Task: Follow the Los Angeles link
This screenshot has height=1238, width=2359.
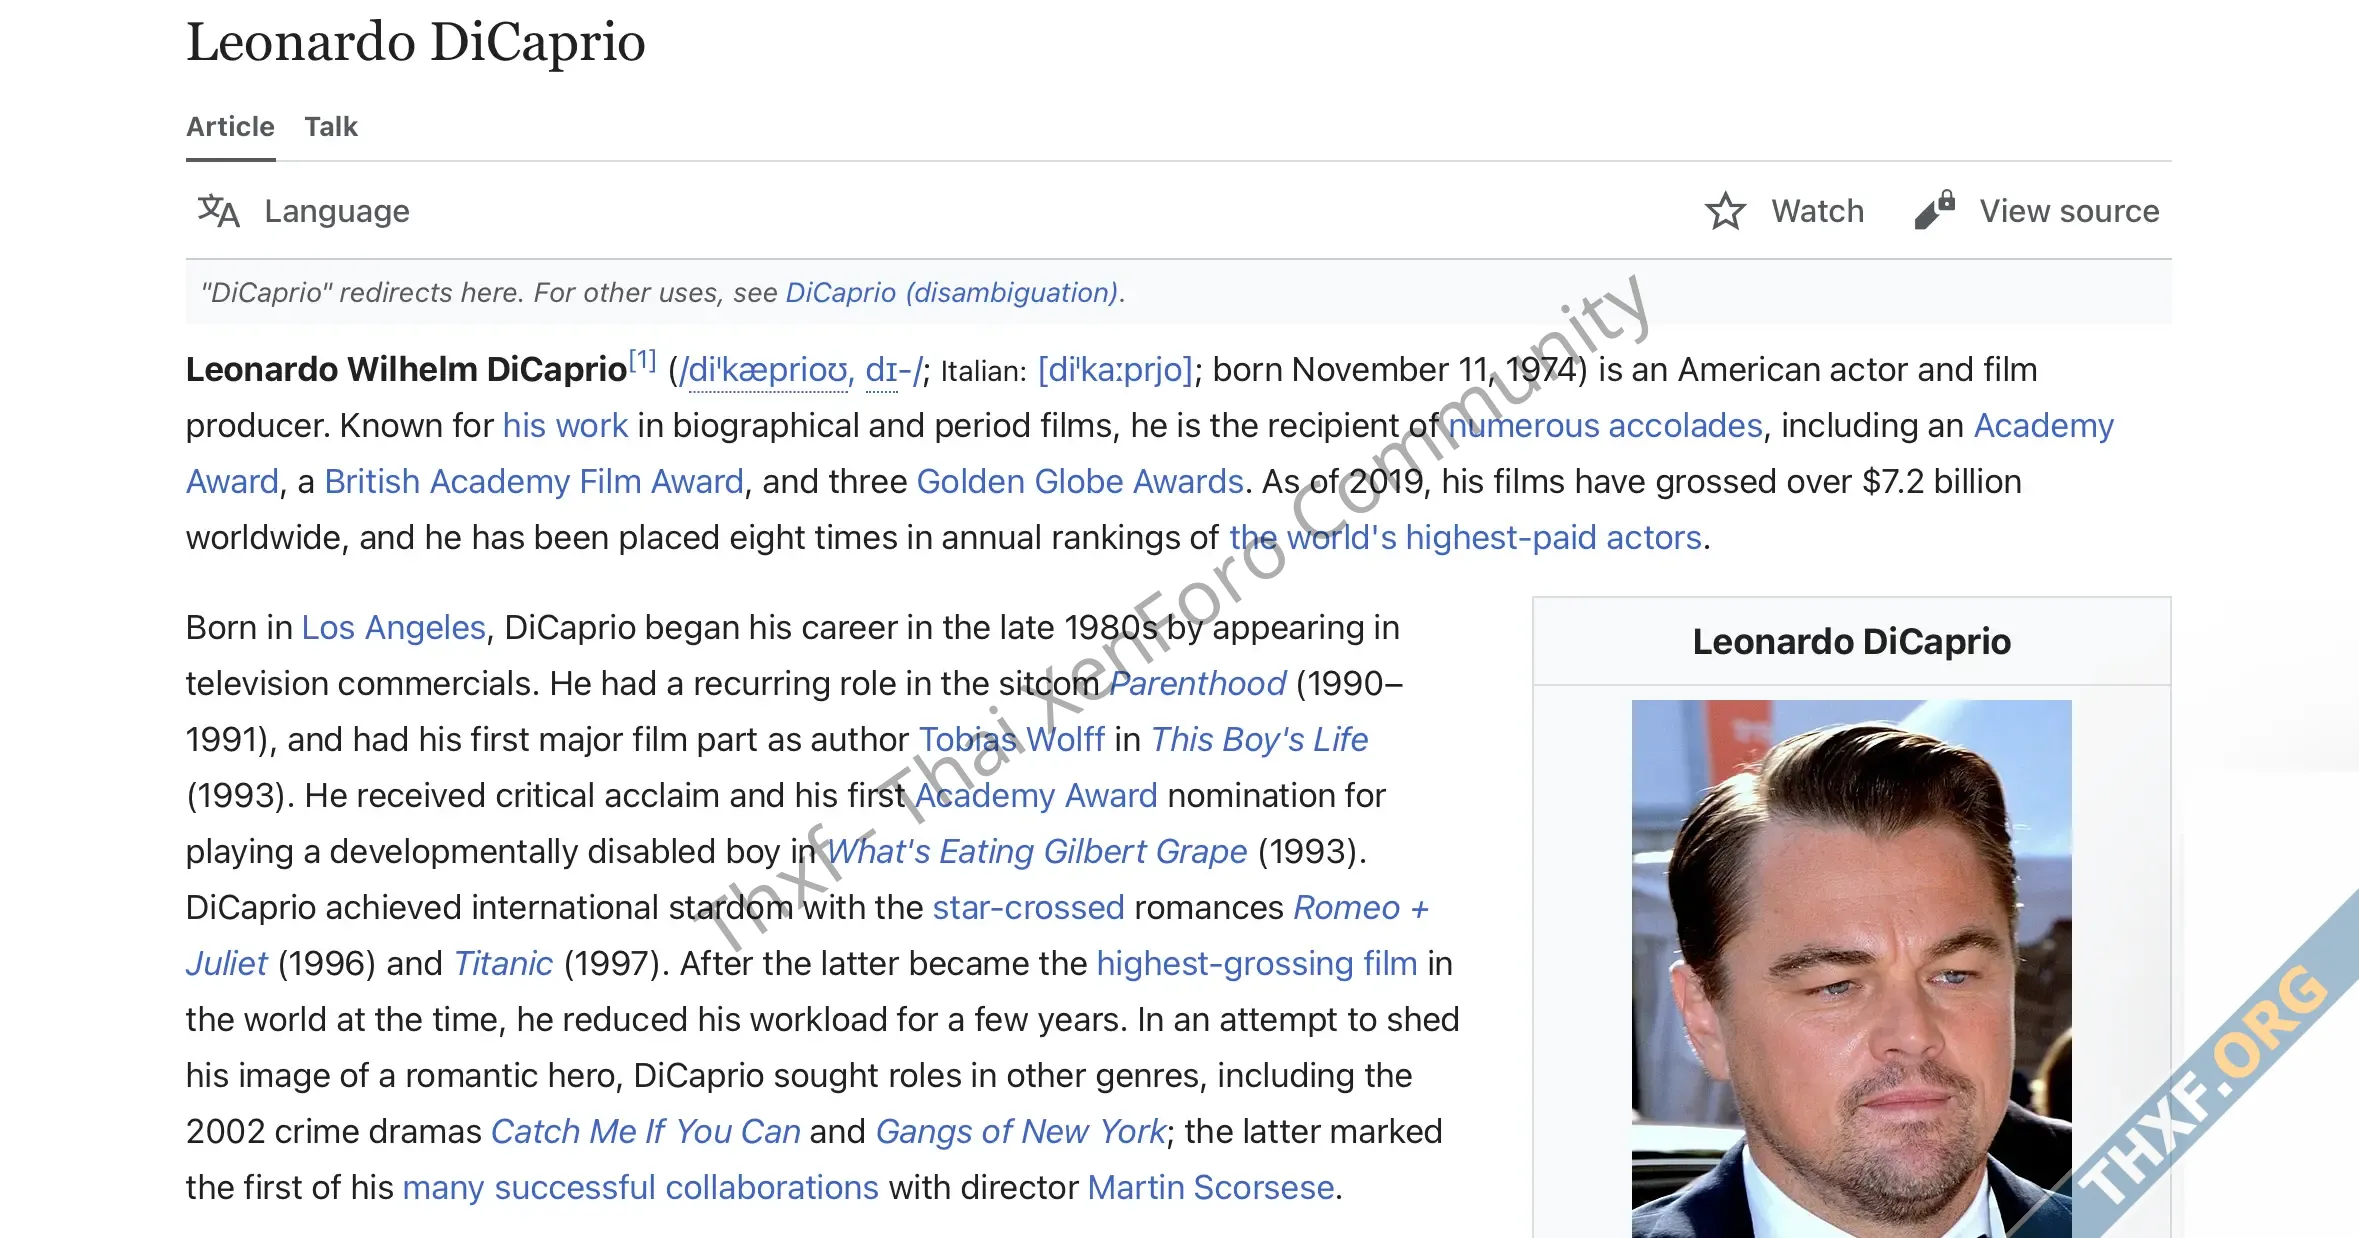Action: point(394,628)
